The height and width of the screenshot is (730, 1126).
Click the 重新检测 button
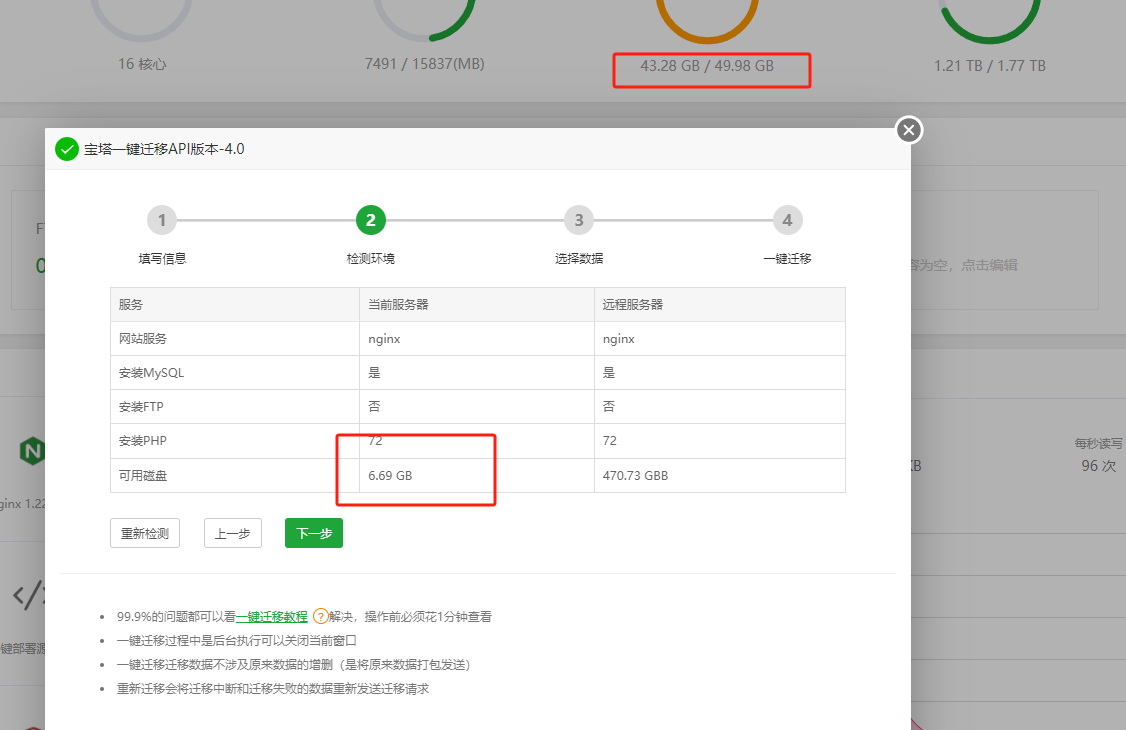tap(145, 533)
